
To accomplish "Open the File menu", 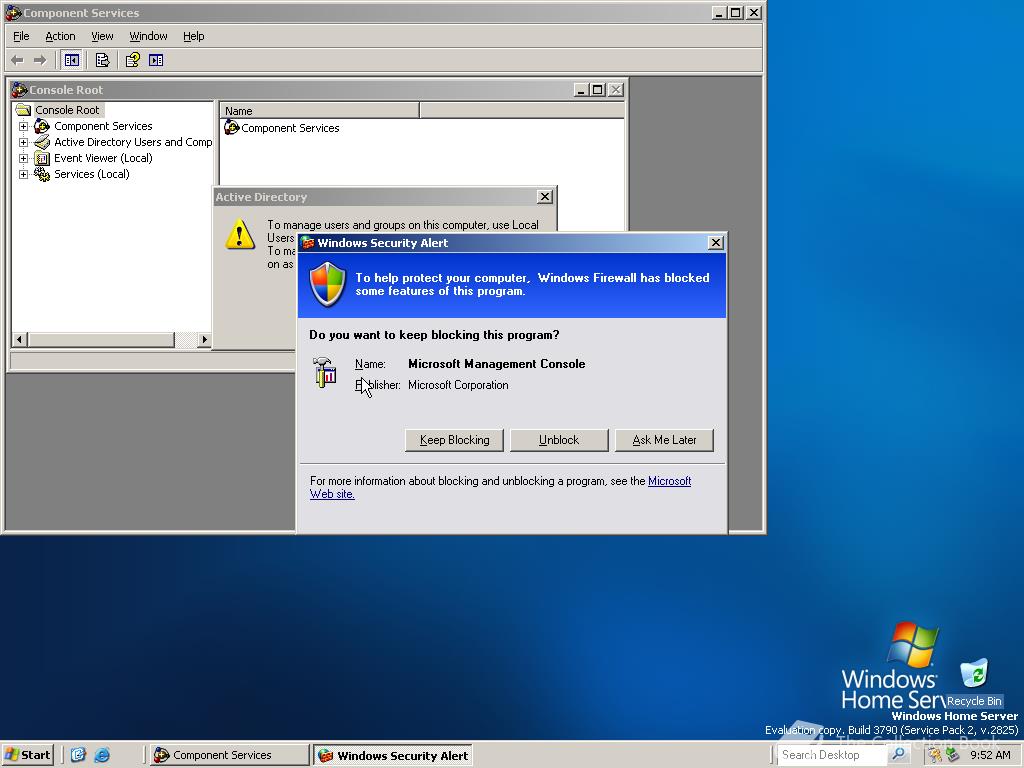I will point(21,36).
